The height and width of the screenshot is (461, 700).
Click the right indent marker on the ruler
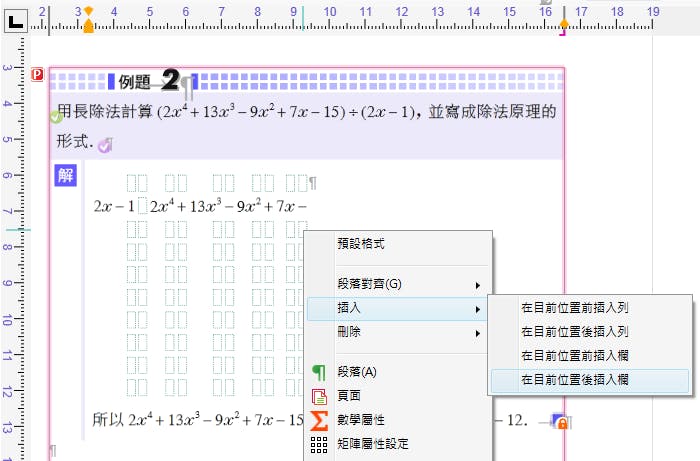(x=563, y=23)
